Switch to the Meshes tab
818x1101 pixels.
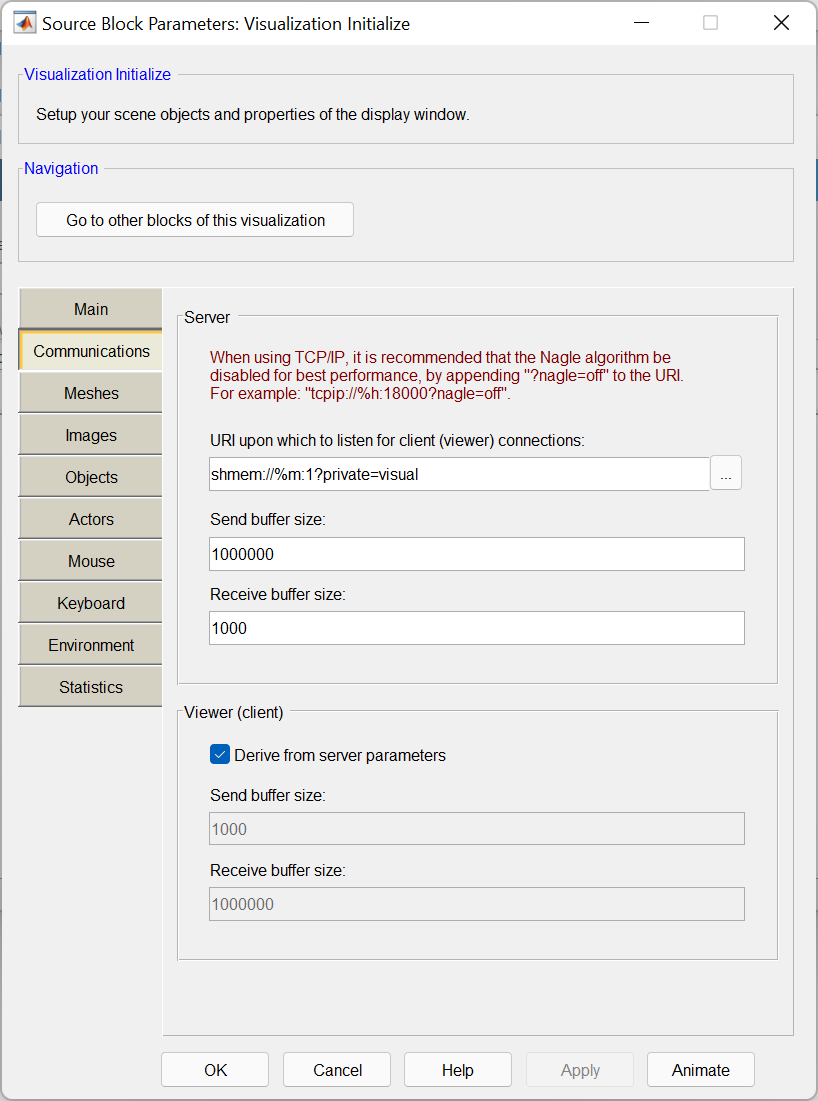coord(91,393)
